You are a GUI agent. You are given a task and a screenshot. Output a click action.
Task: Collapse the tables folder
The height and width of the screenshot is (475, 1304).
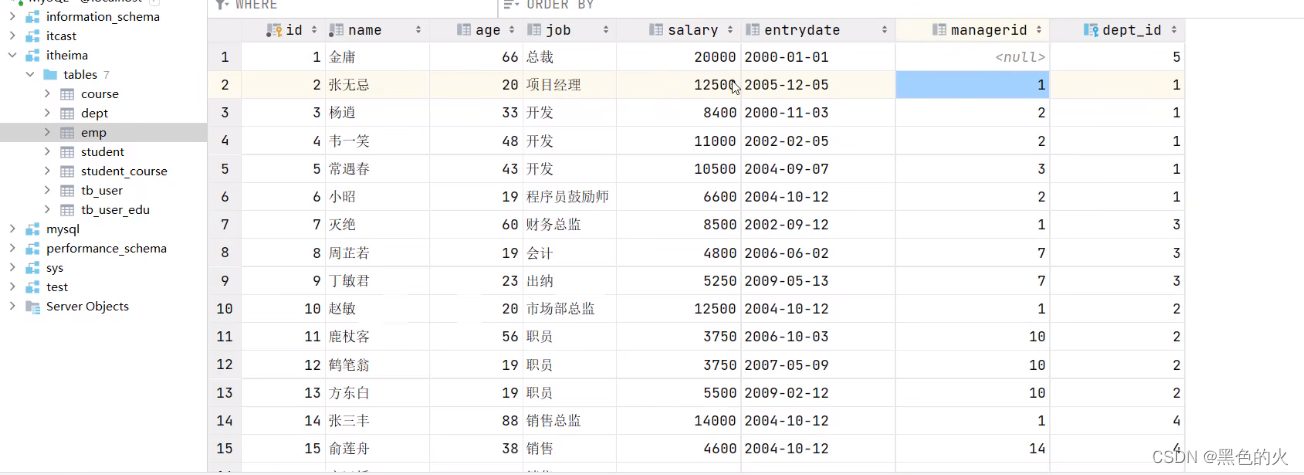pyautogui.click(x=29, y=75)
